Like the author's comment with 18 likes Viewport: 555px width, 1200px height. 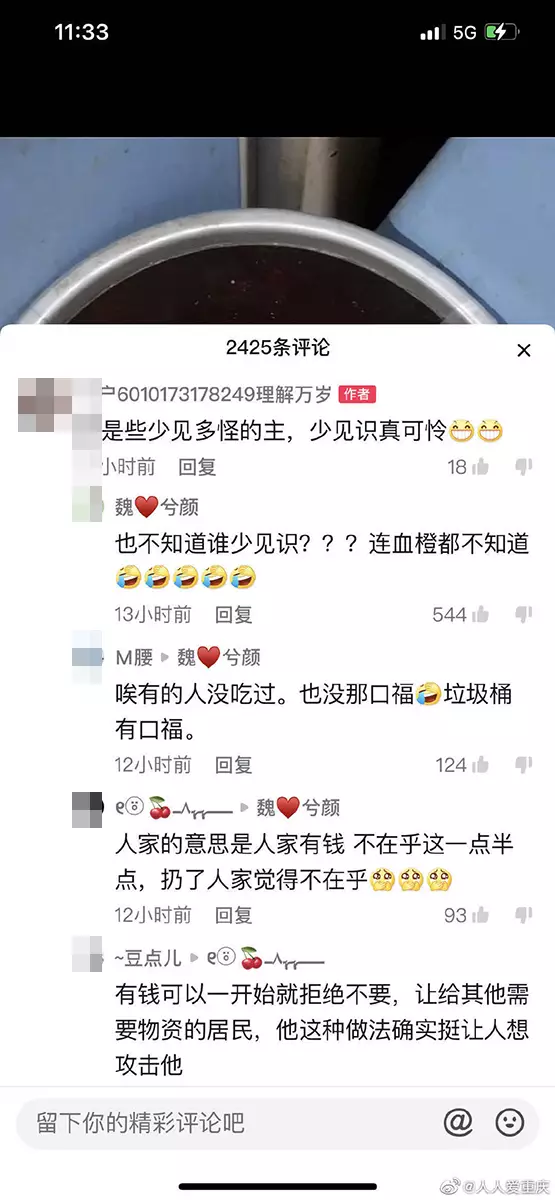coord(481,466)
